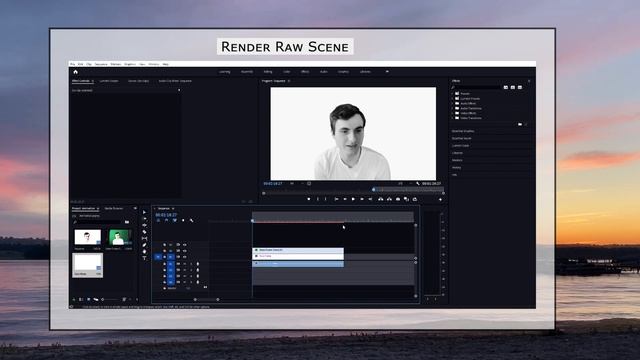Open timeline display settings wrench
Screen dimensions: 640x360
191,220
